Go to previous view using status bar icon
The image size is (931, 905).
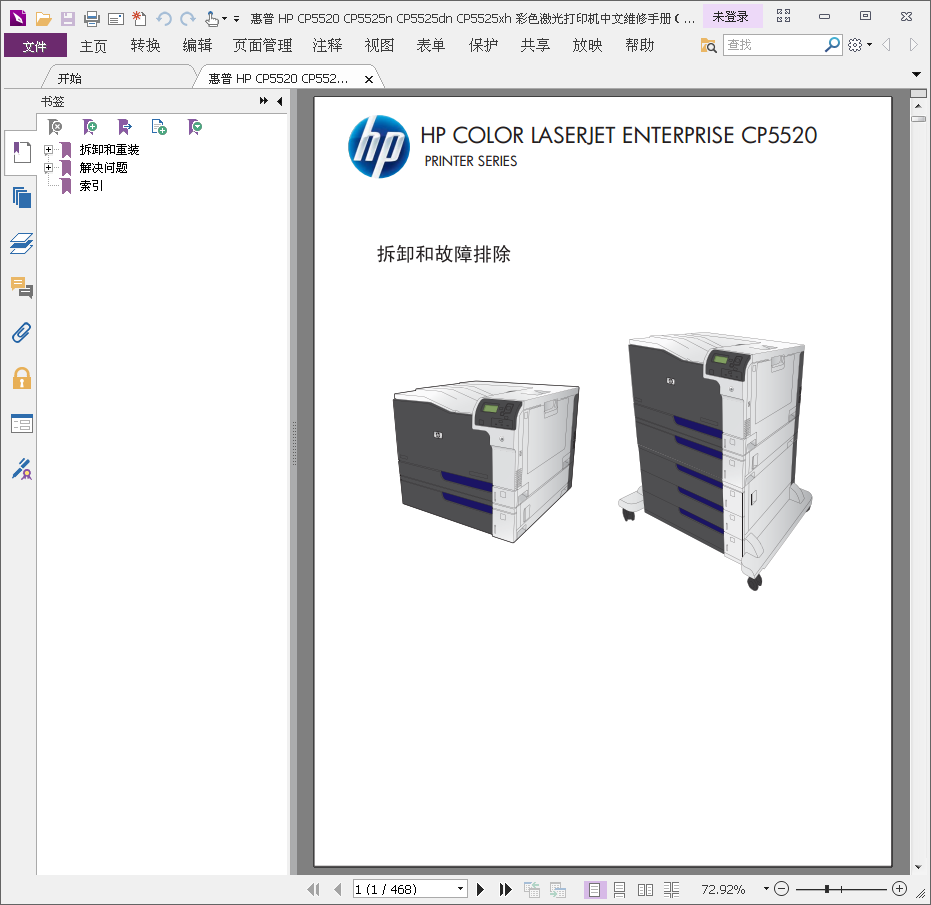tap(531, 889)
